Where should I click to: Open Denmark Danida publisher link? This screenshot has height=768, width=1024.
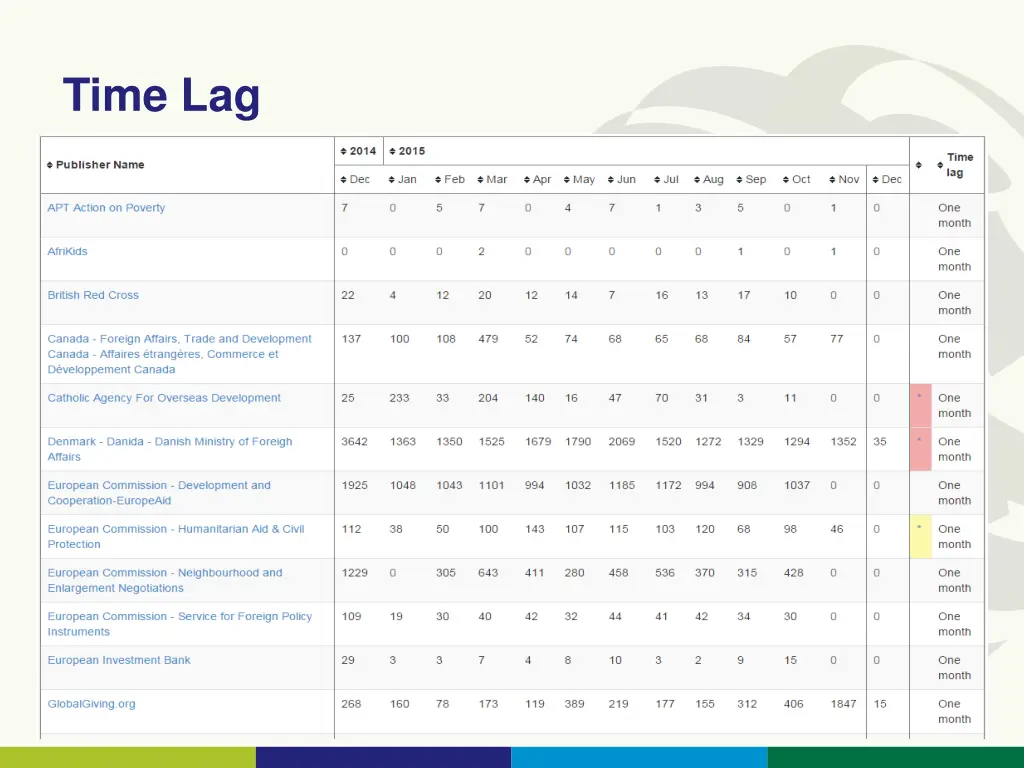(x=170, y=449)
